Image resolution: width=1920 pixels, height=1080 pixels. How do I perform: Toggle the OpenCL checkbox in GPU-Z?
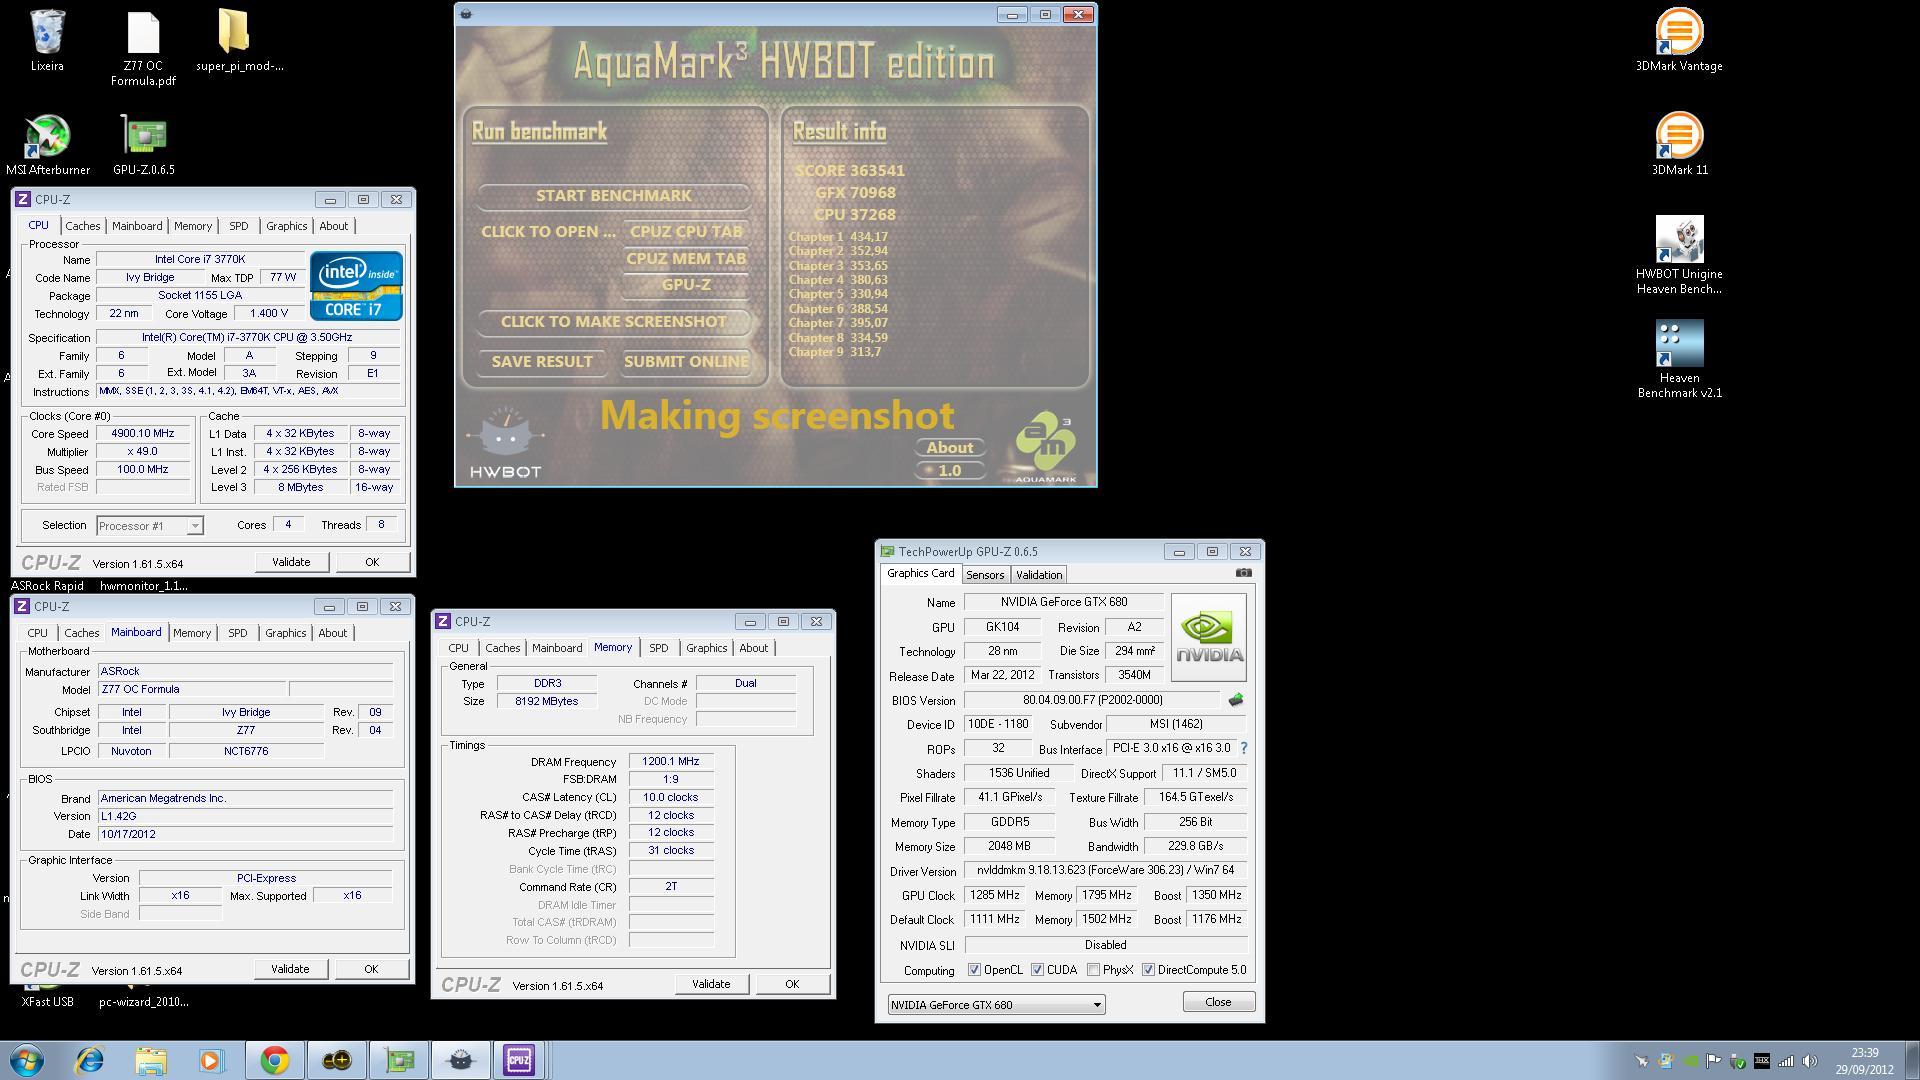tap(974, 970)
